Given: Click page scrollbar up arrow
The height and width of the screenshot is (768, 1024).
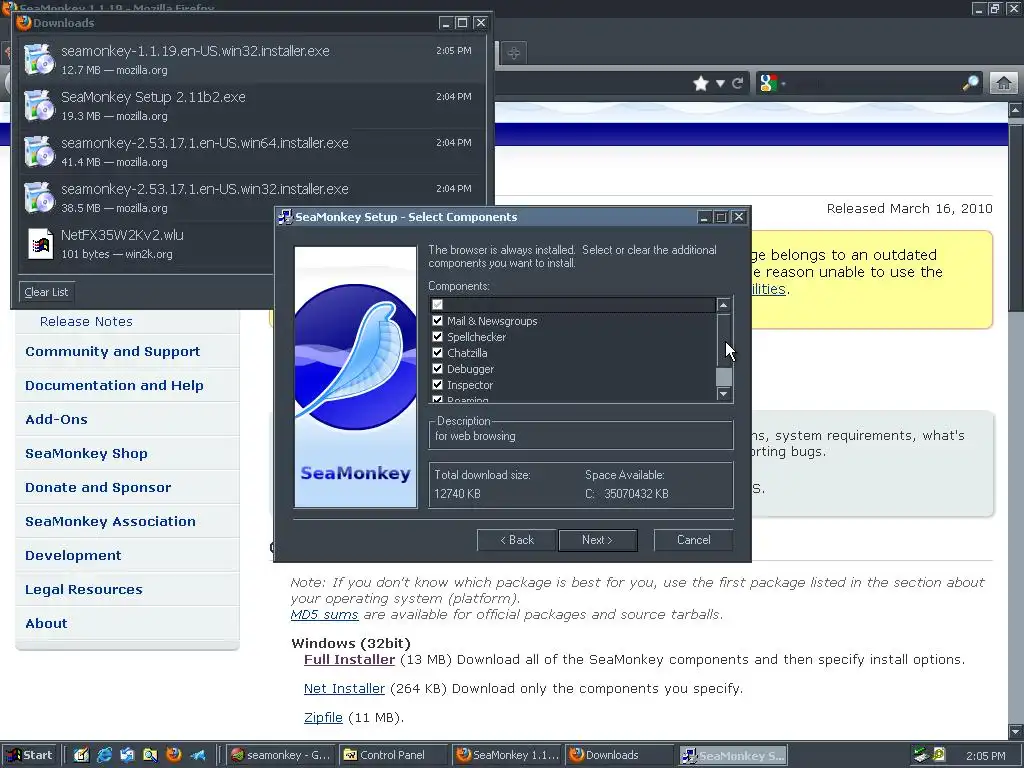Looking at the screenshot, I should pyautogui.click(x=1016, y=110).
